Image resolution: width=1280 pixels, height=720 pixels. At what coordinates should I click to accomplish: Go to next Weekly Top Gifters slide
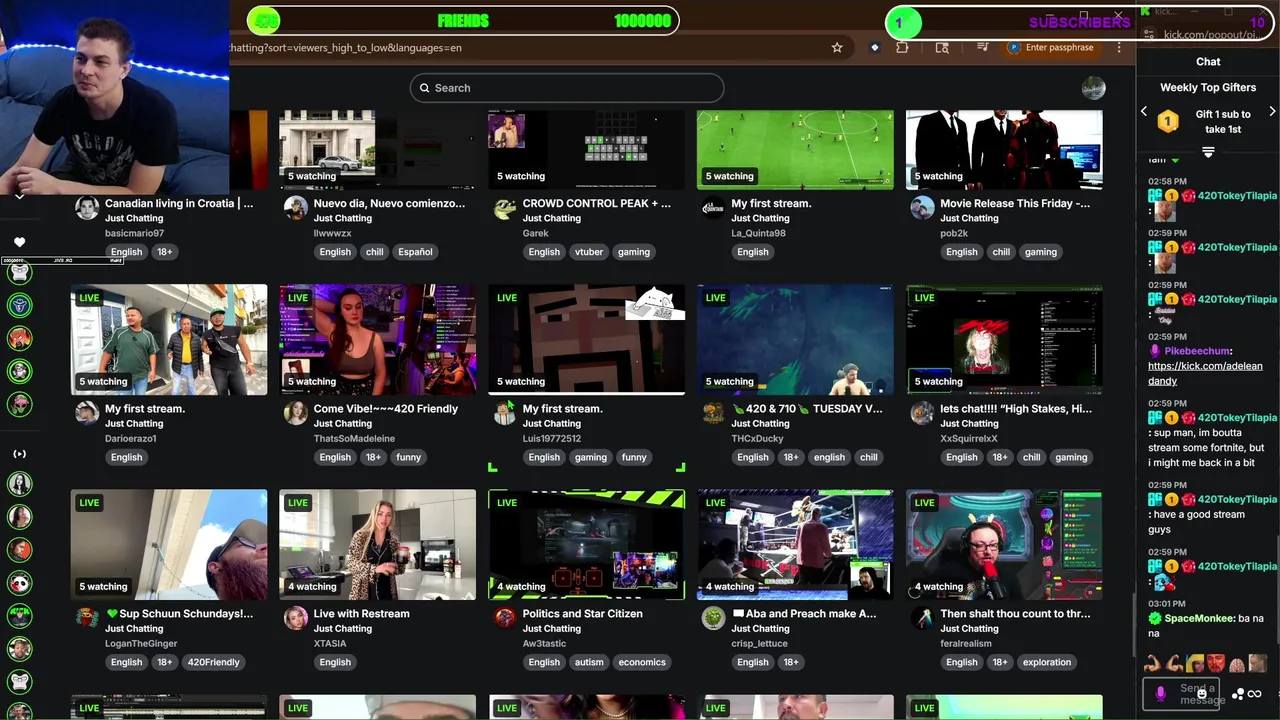(x=1272, y=112)
